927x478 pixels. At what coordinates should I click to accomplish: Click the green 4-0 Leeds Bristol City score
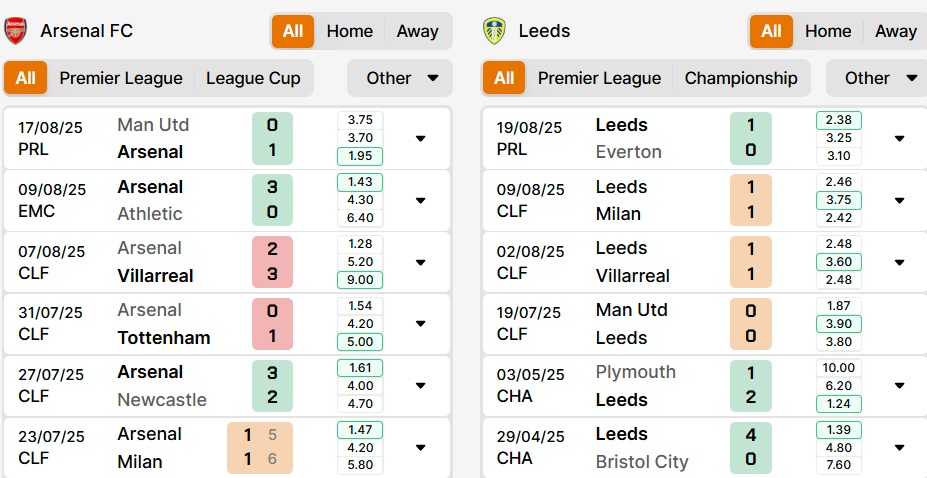coord(751,447)
